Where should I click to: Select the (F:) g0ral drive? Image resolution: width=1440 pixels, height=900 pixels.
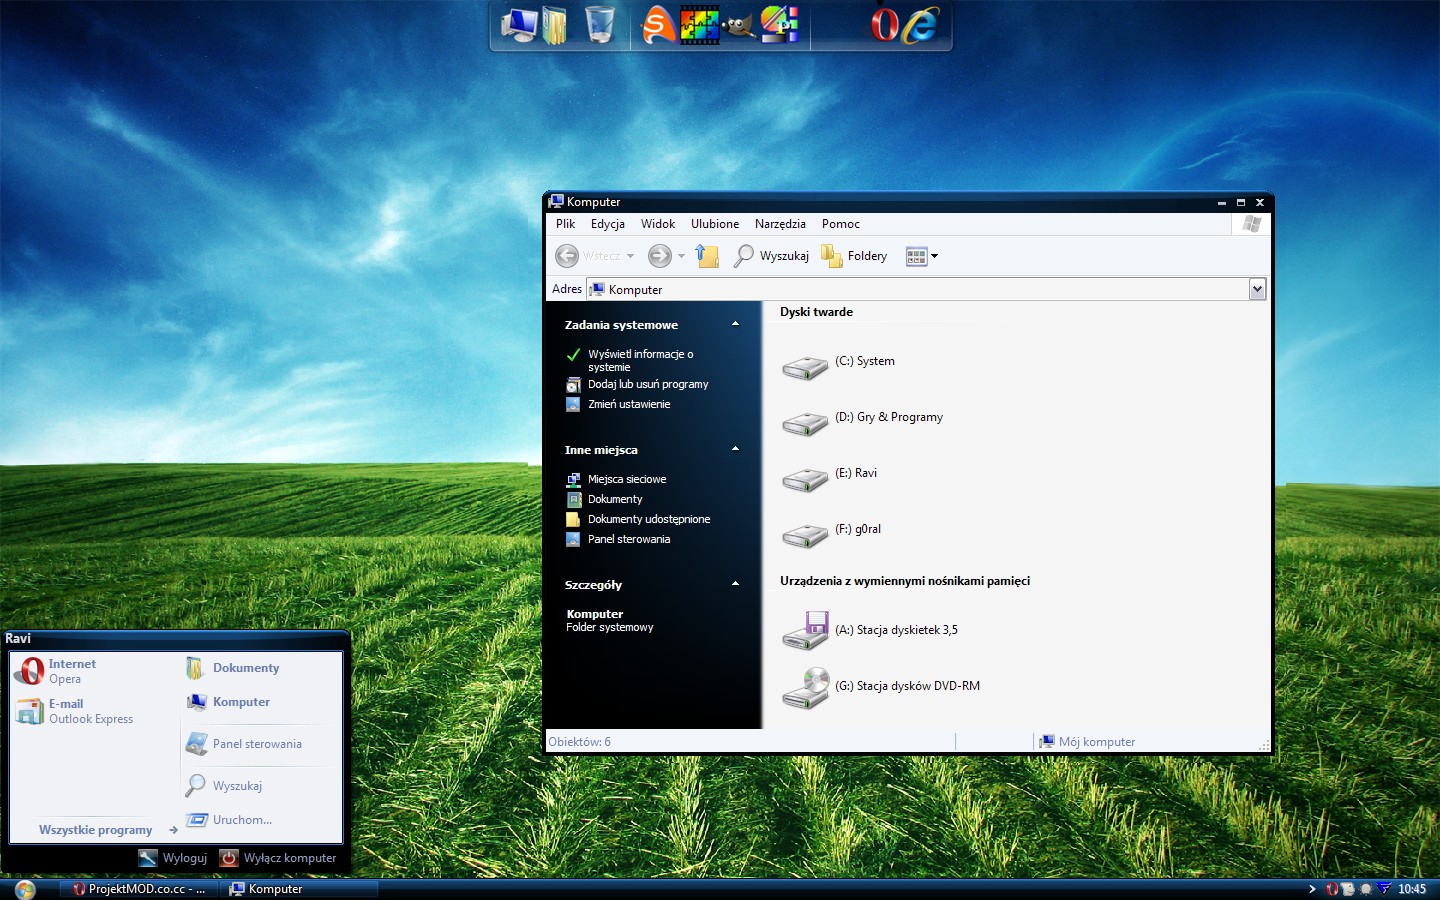coord(831,533)
